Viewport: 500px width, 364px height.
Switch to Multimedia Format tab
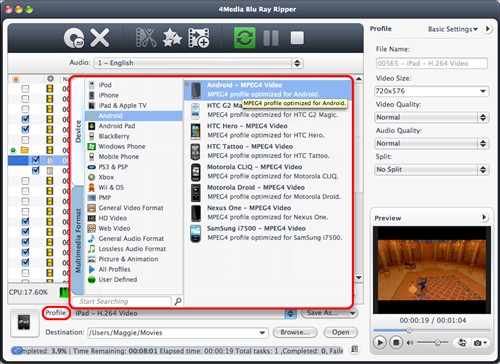coord(78,241)
